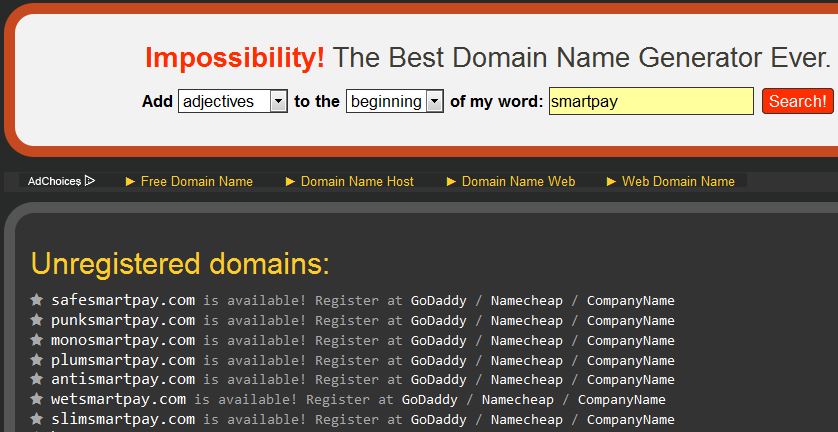Register monosmartpay.com at Namecheap
This screenshot has height=432, width=838.
pos(526,341)
